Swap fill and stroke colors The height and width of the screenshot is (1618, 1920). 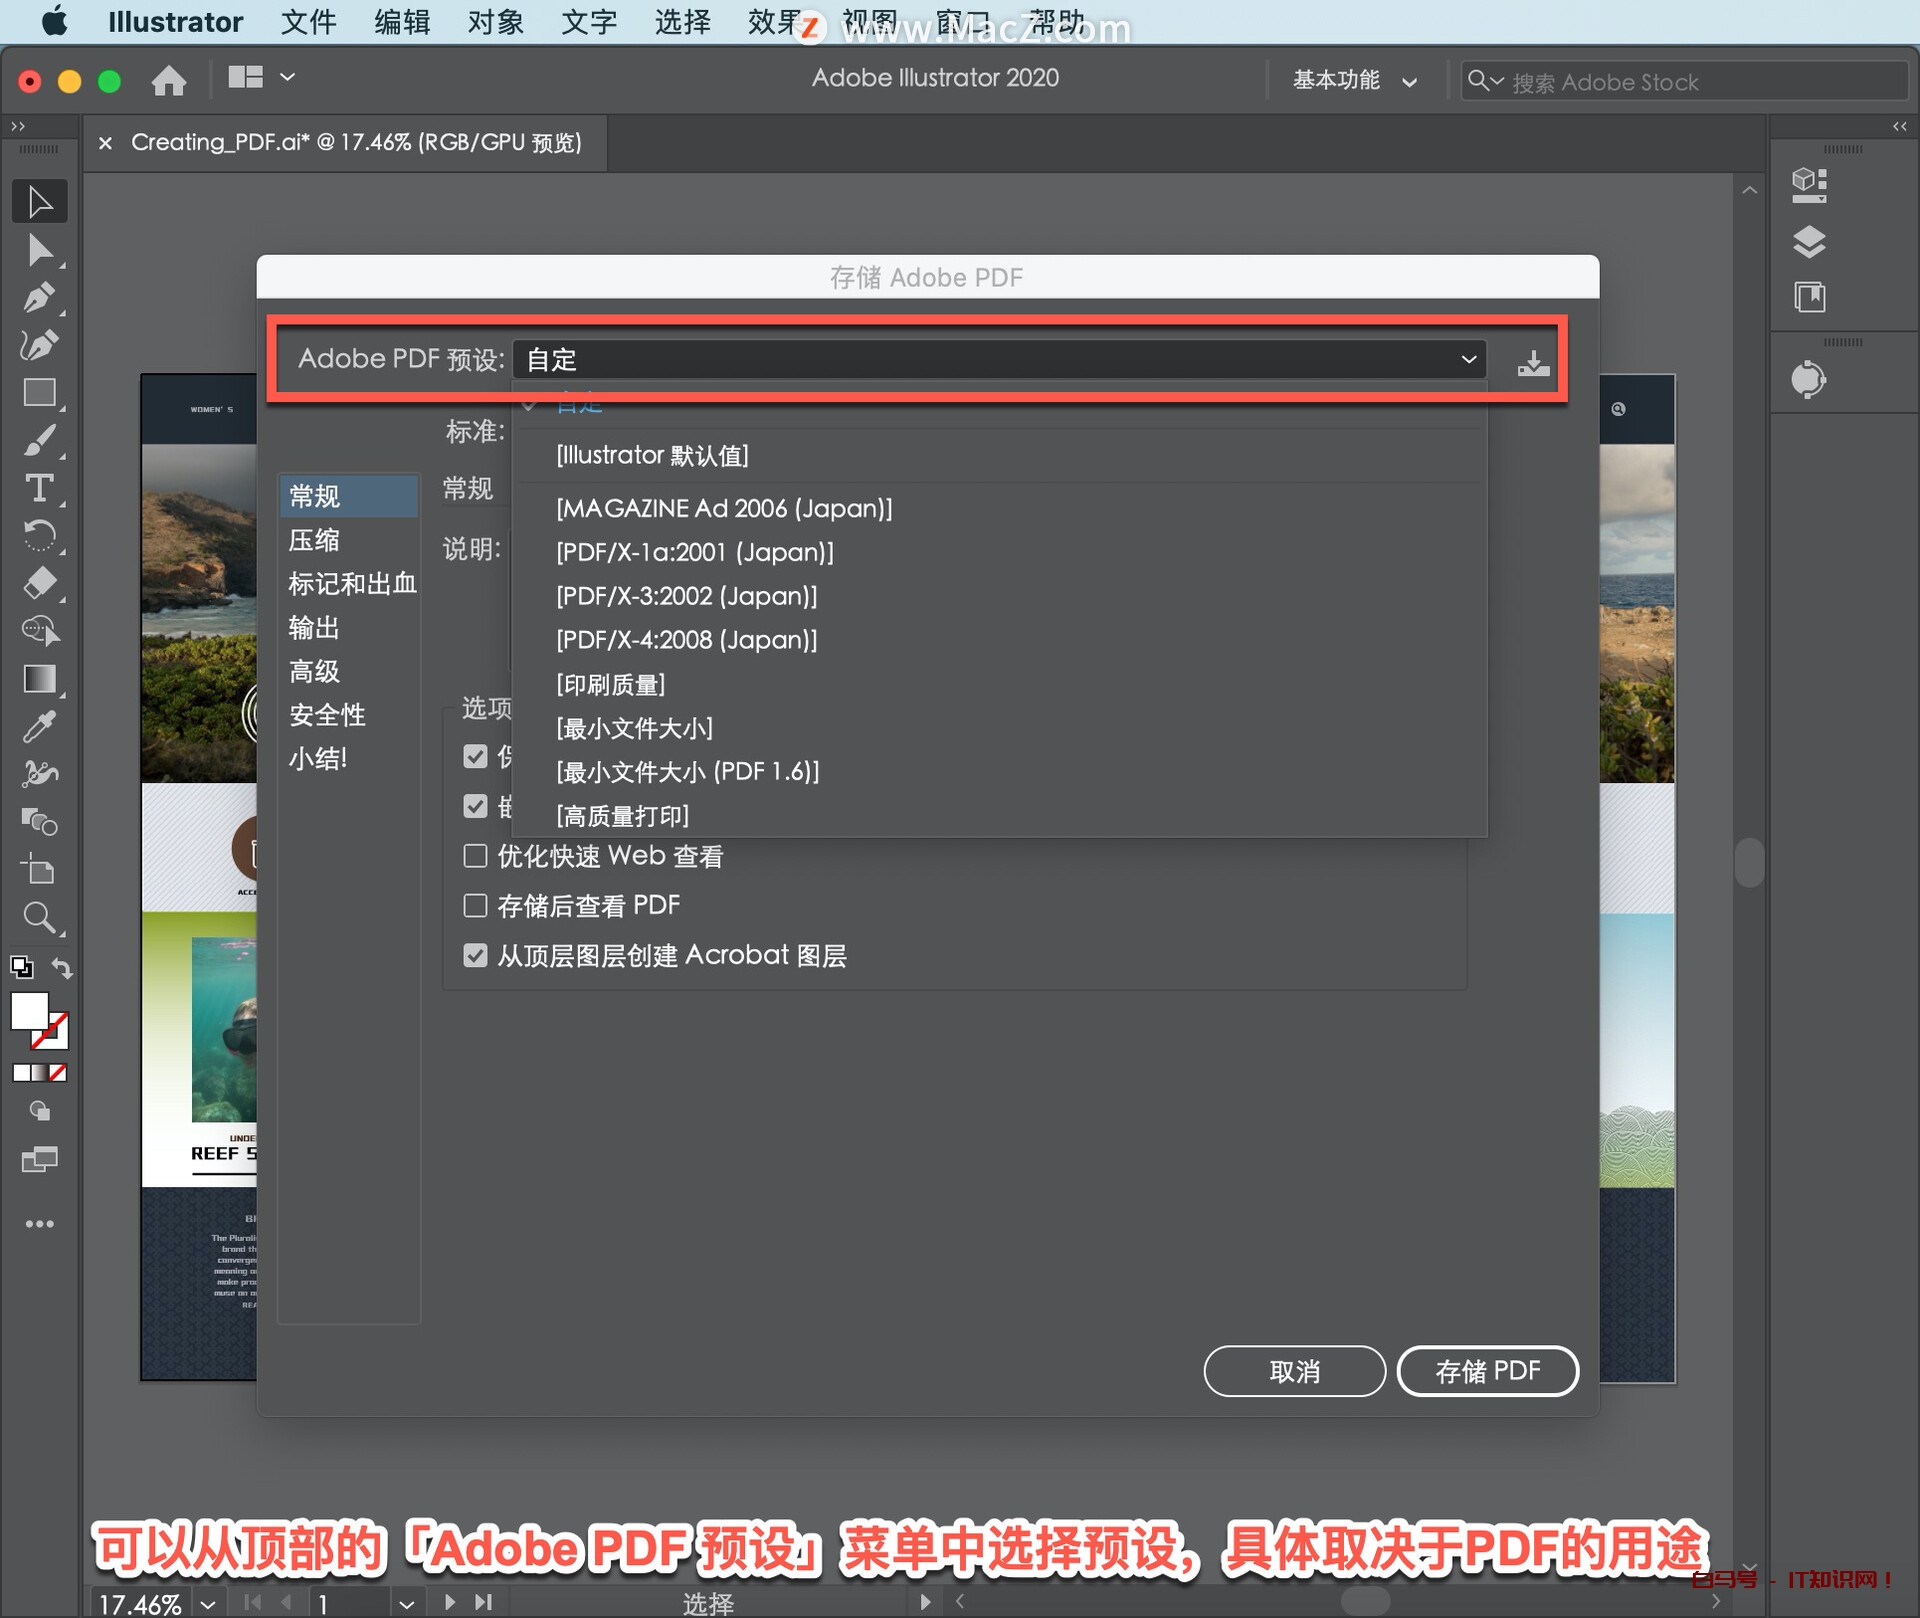(62, 968)
